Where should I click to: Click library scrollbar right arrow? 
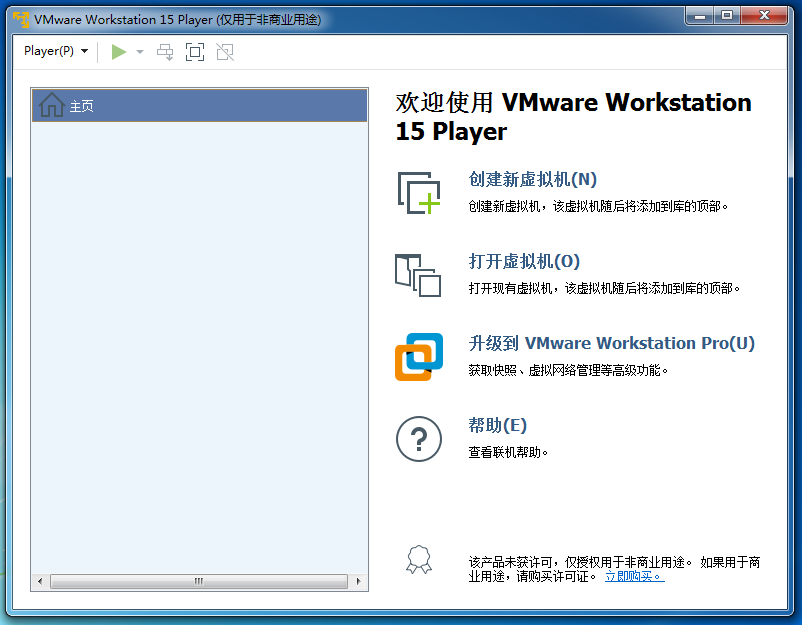[x=359, y=581]
